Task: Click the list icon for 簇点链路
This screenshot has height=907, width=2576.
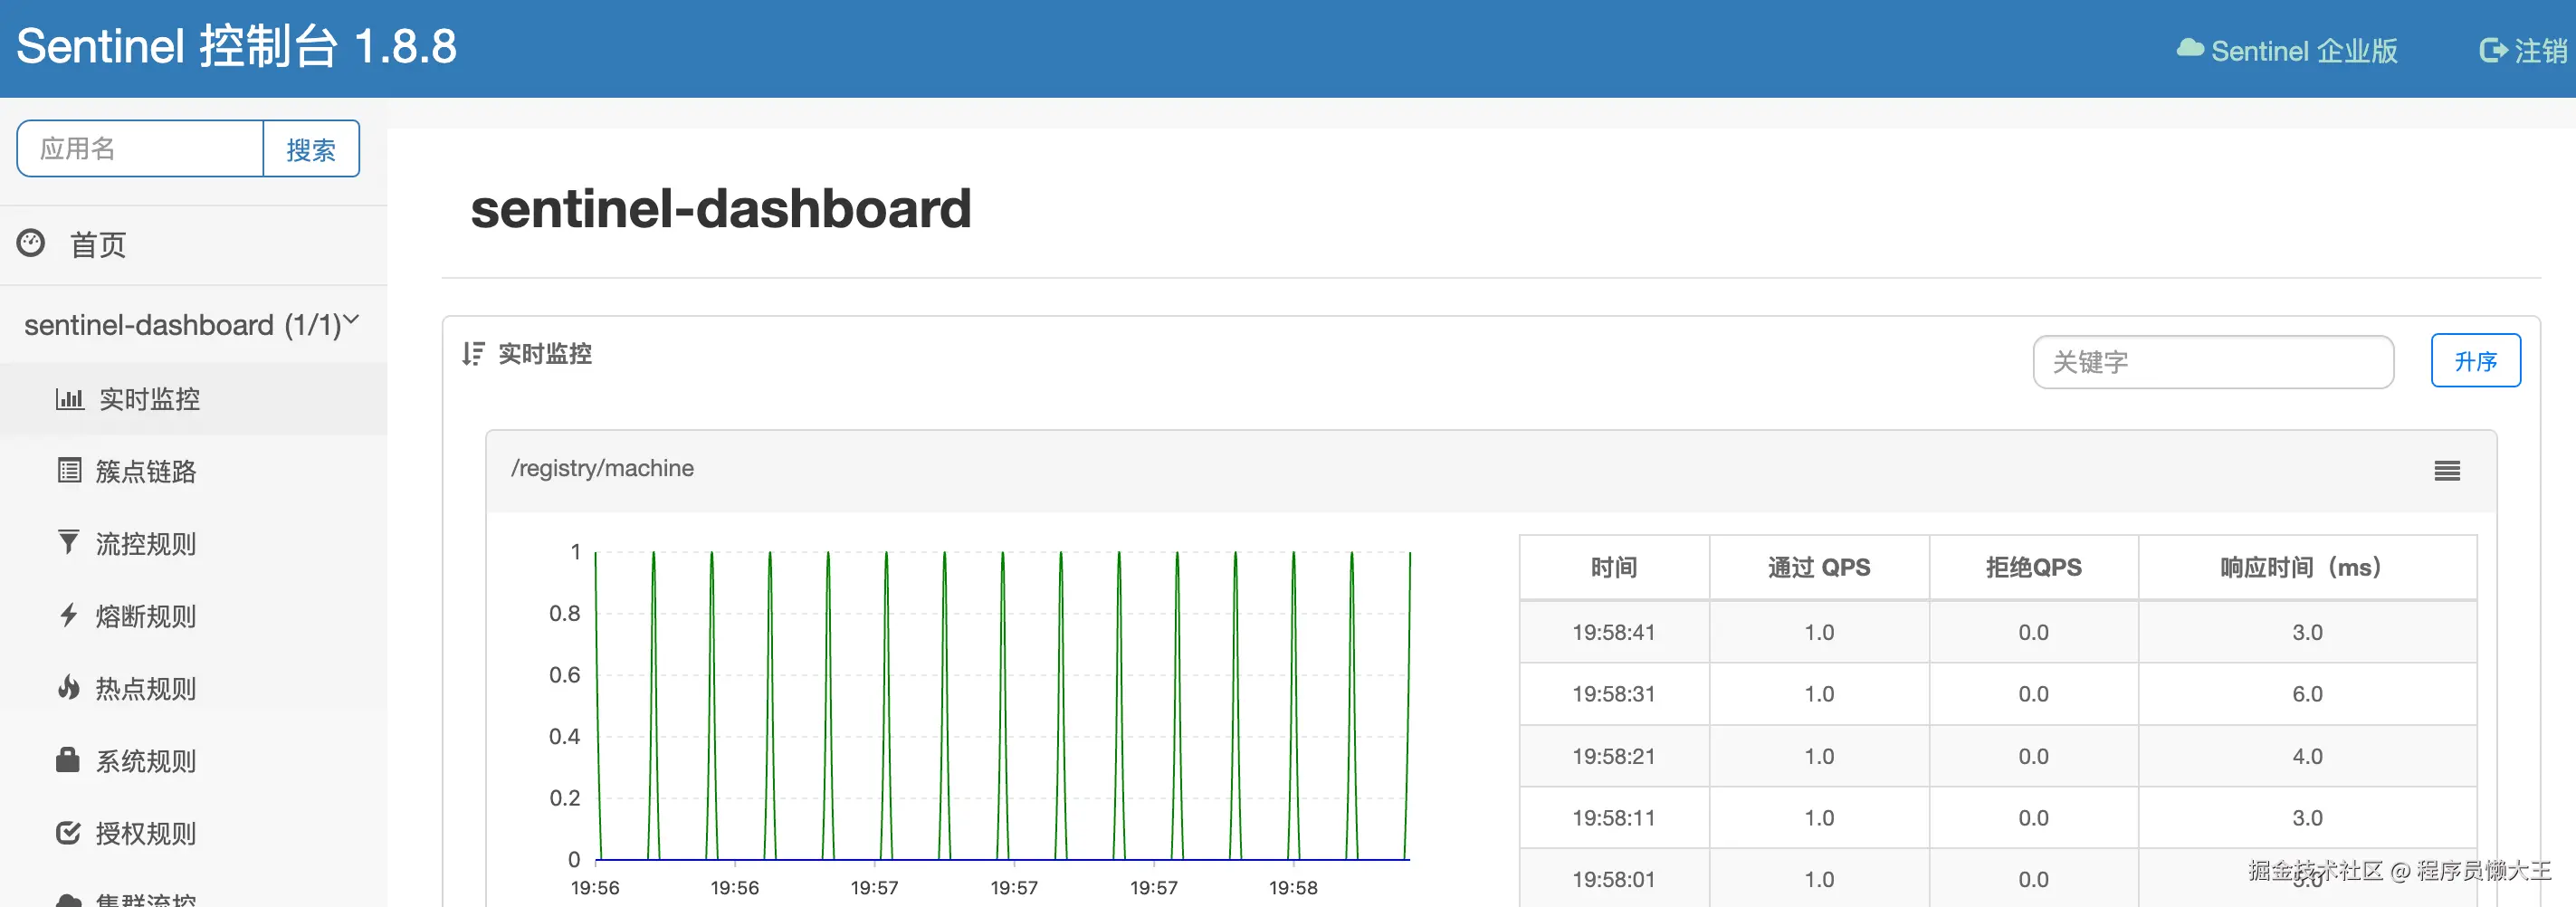Action: point(69,471)
